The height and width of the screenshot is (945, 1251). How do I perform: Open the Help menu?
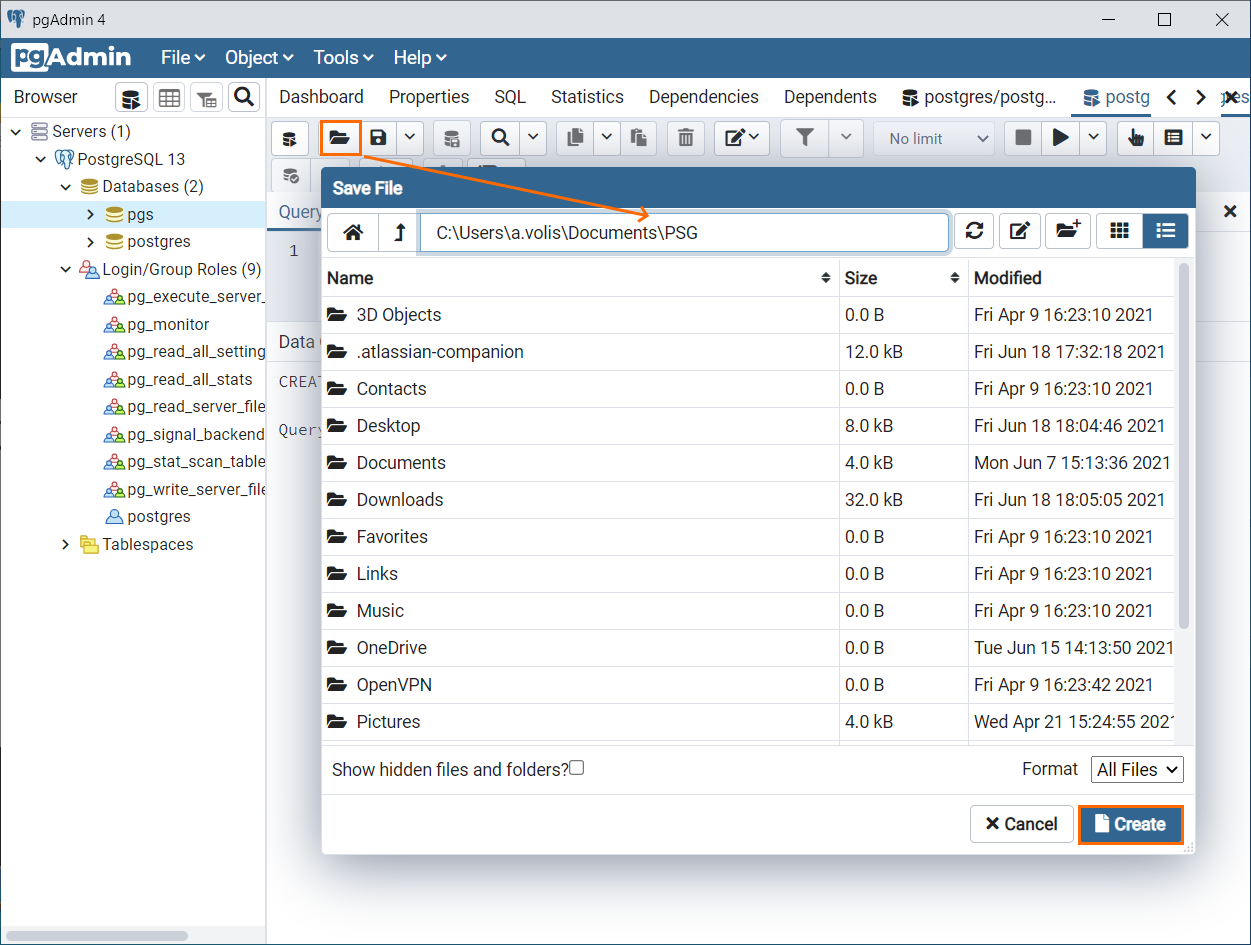click(x=420, y=58)
